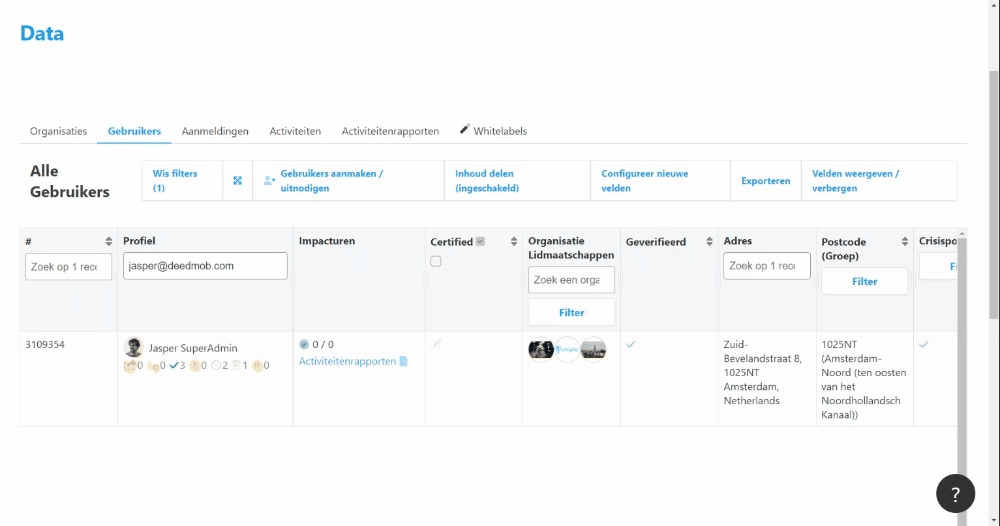Image resolution: width=1000 pixels, height=526 pixels.
Task: Open the Activiteitenrapporten tab
Action: (390, 131)
